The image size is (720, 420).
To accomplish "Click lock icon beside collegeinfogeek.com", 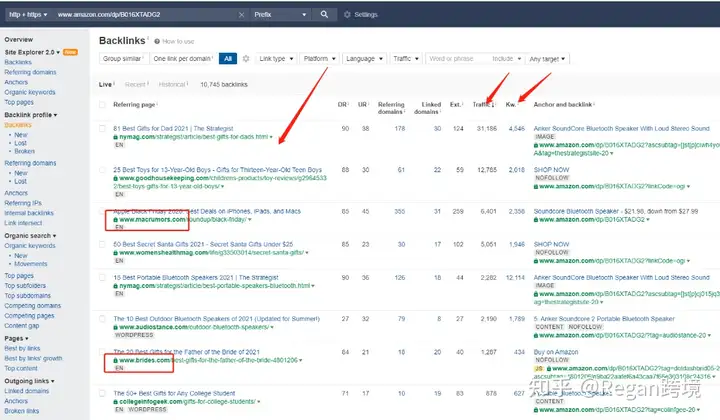I will 116,402.
